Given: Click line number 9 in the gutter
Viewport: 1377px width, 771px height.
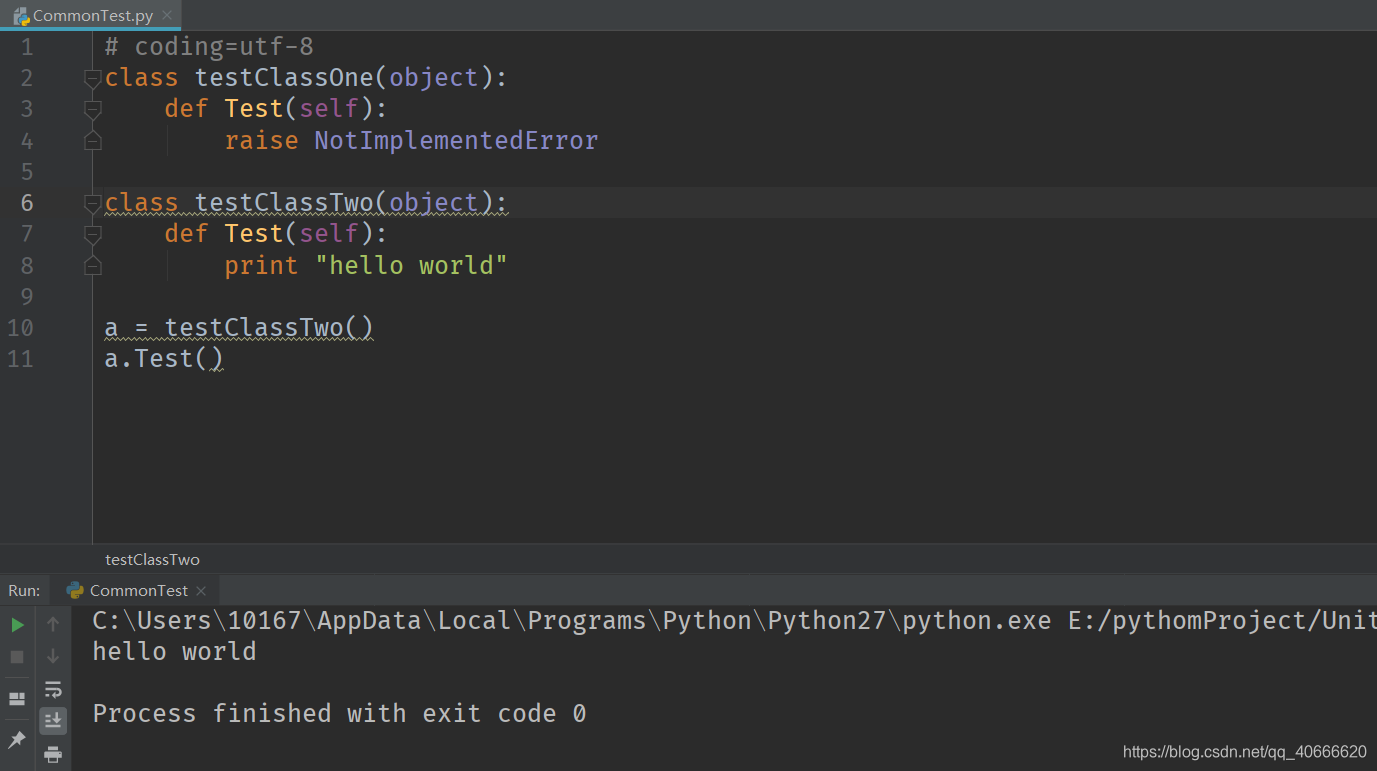Looking at the screenshot, I should point(26,296).
